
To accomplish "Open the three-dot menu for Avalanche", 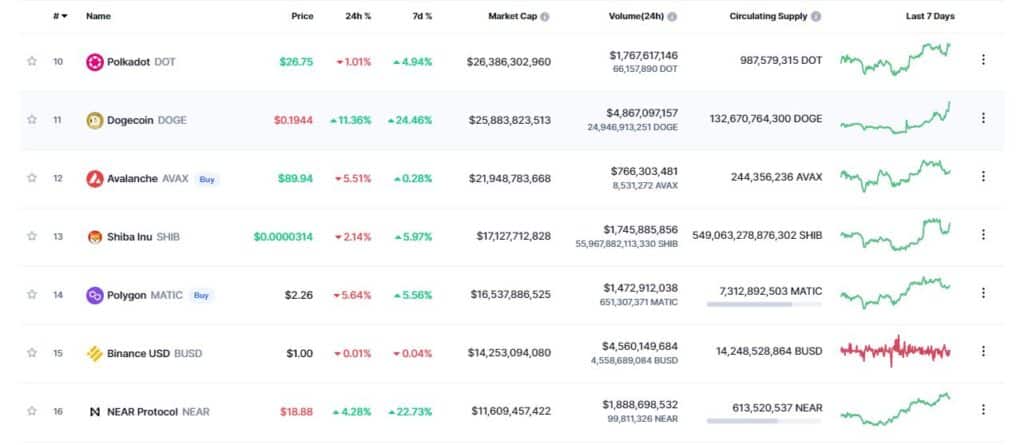I will (x=983, y=176).
